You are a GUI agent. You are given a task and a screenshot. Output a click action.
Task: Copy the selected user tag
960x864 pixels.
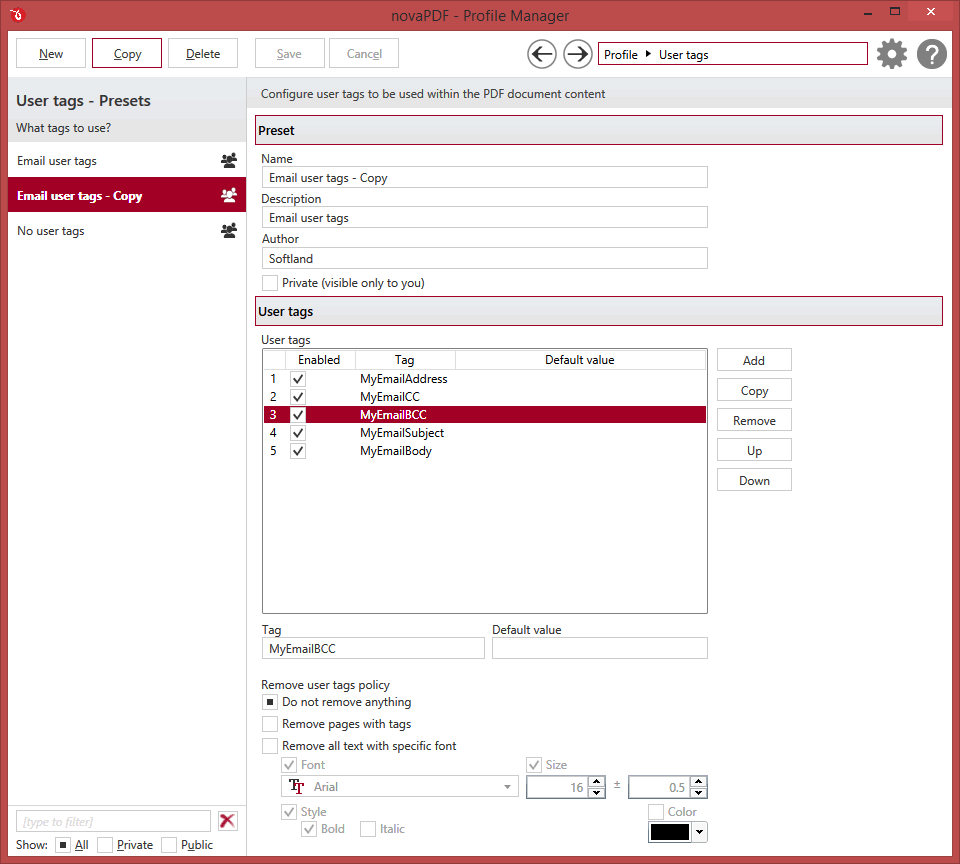click(x=754, y=390)
